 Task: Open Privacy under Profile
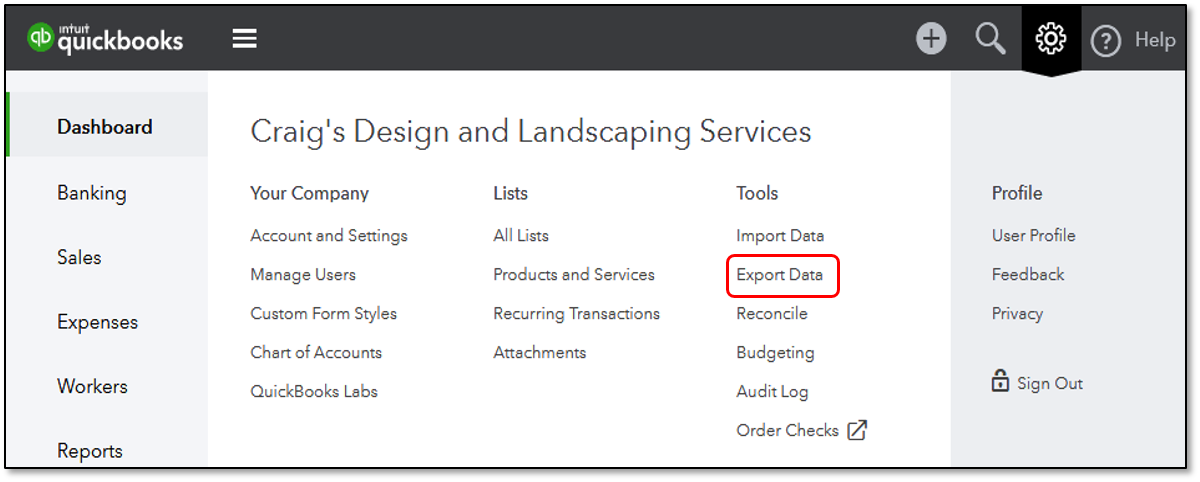(x=1017, y=313)
